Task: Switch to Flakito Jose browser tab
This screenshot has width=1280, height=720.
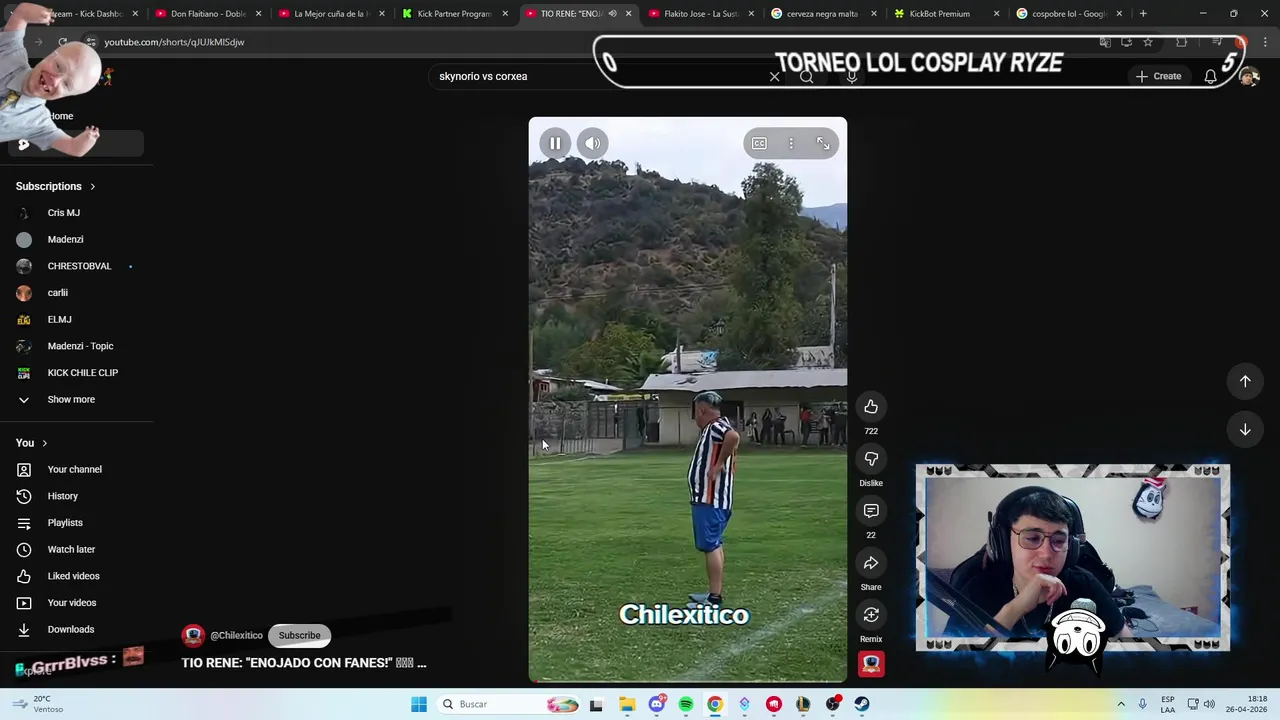Action: click(x=701, y=14)
